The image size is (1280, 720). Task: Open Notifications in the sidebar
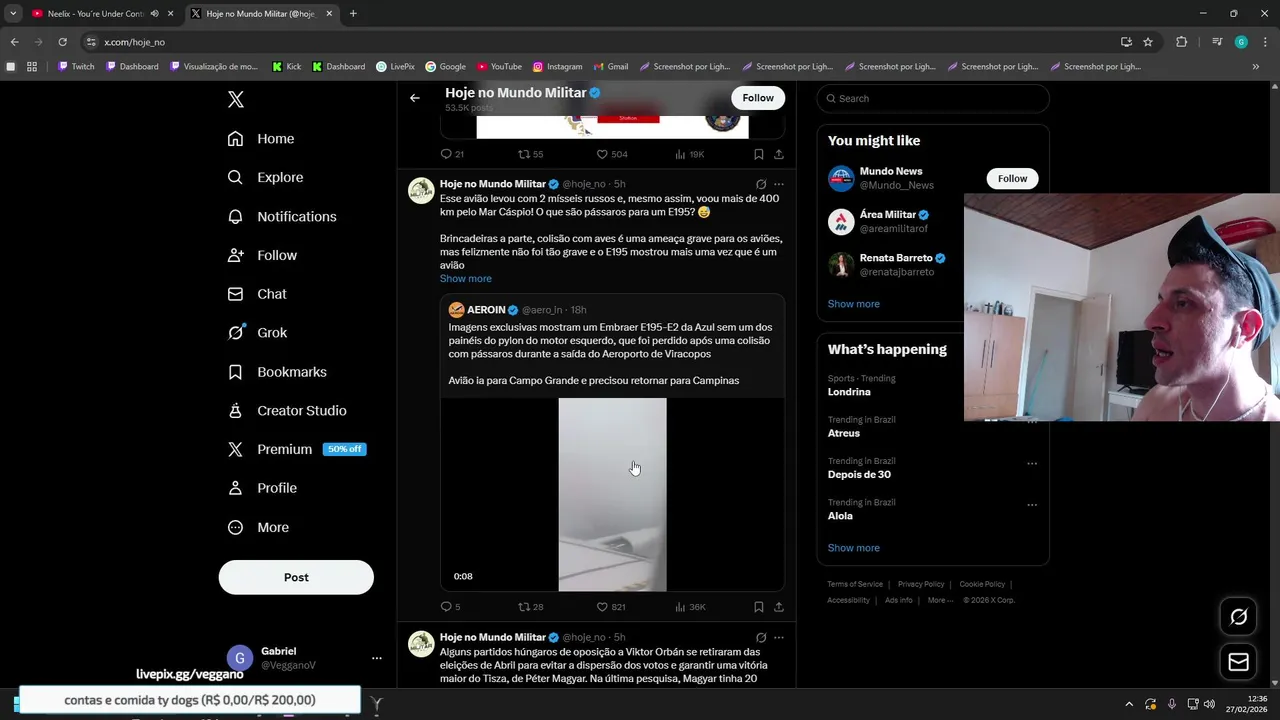(282, 216)
